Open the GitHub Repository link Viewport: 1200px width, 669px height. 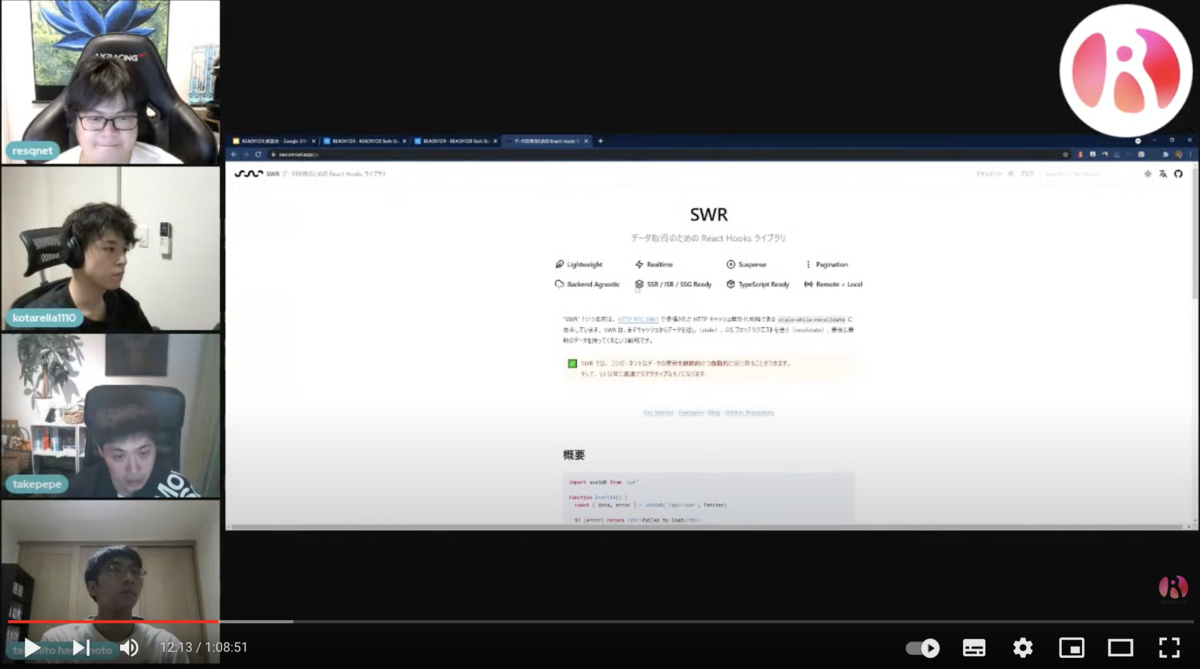[x=749, y=412]
